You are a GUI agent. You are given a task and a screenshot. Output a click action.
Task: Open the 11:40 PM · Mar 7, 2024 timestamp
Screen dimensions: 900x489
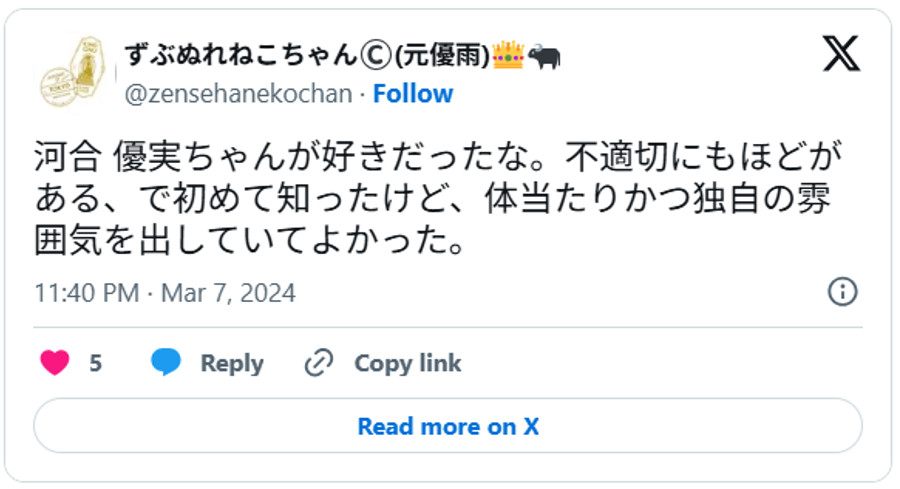(x=165, y=293)
